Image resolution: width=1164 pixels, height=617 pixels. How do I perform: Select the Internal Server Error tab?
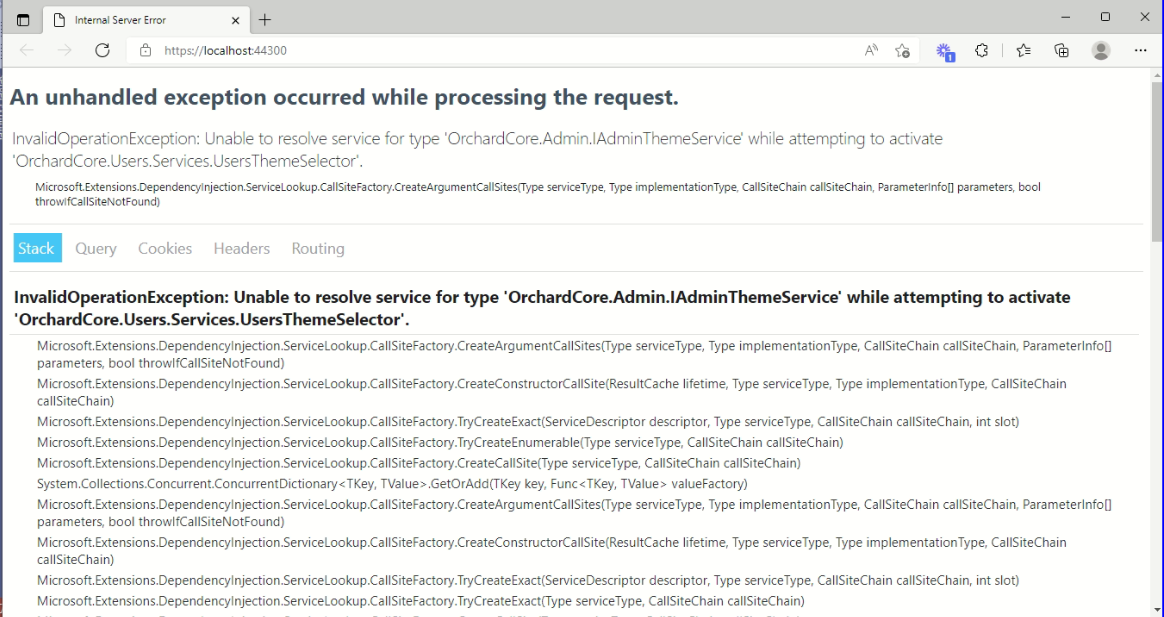[146, 20]
